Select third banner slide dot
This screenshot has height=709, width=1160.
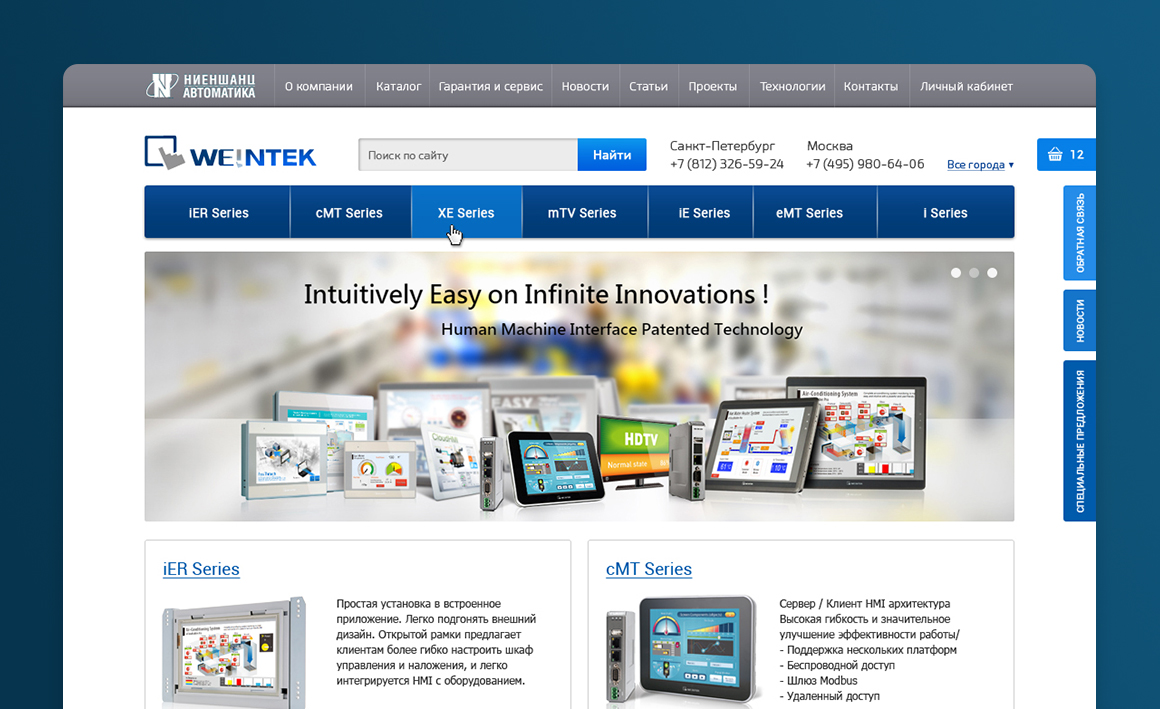992,273
